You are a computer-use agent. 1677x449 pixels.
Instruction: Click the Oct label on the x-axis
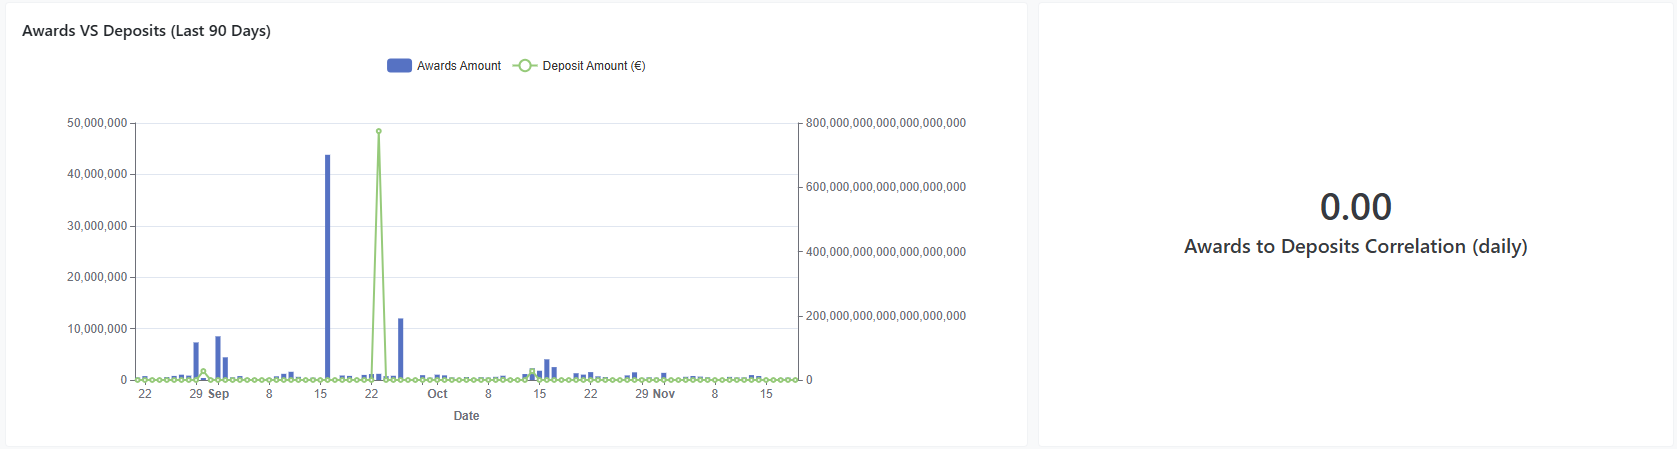(x=437, y=394)
